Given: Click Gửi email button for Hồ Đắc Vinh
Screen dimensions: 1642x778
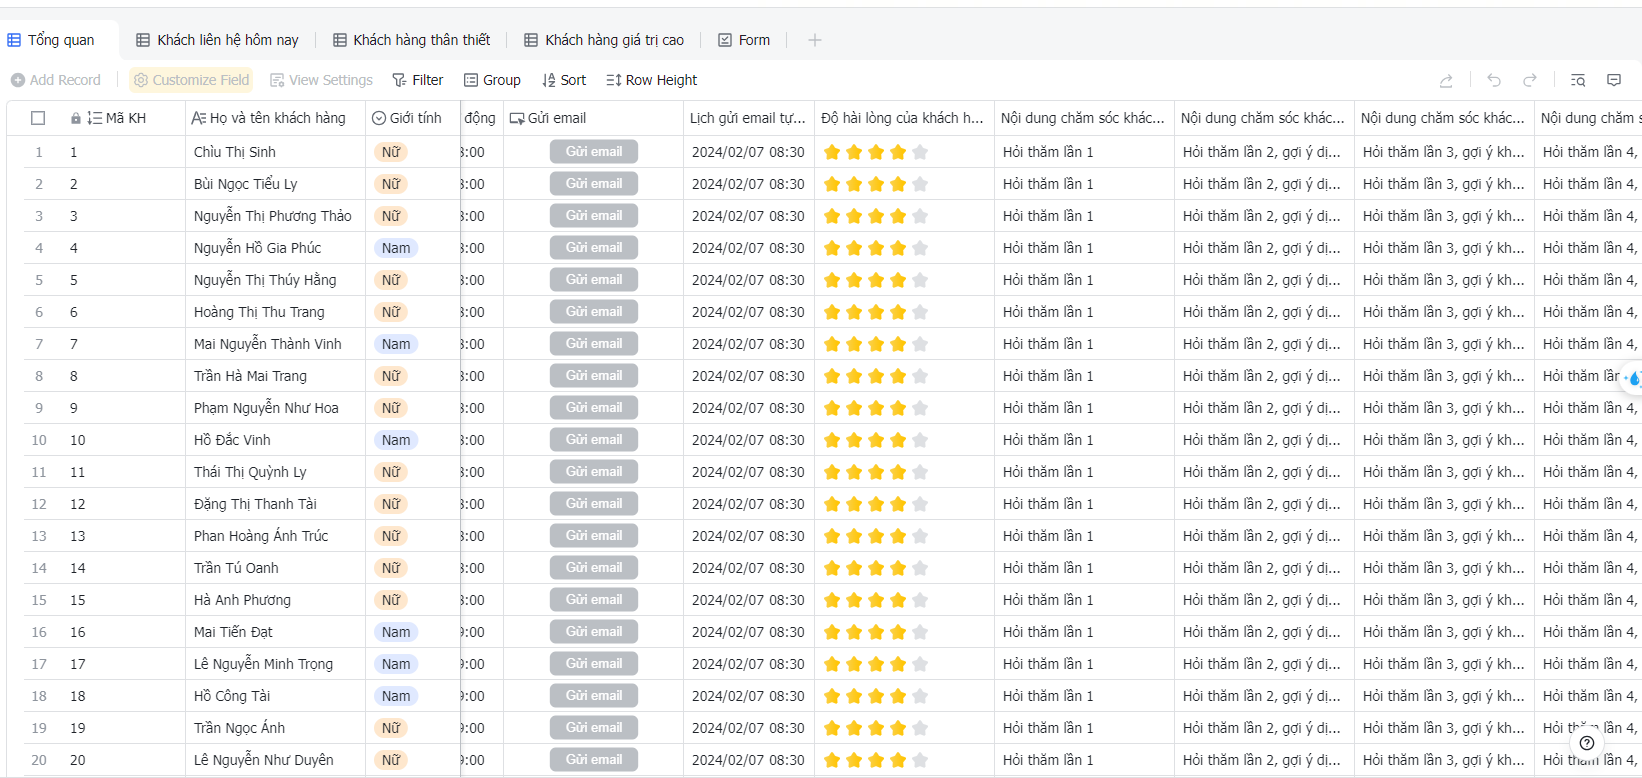Looking at the screenshot, I should 594,440.
